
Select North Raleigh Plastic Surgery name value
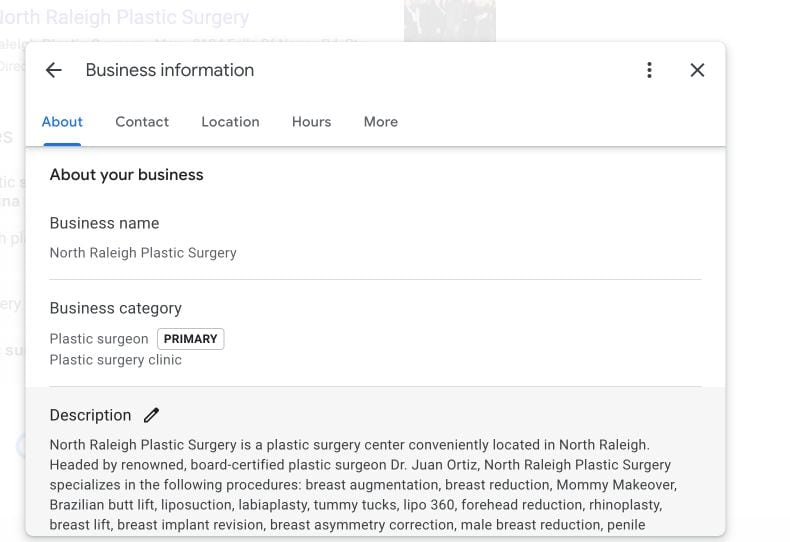(x=143, y=253)
